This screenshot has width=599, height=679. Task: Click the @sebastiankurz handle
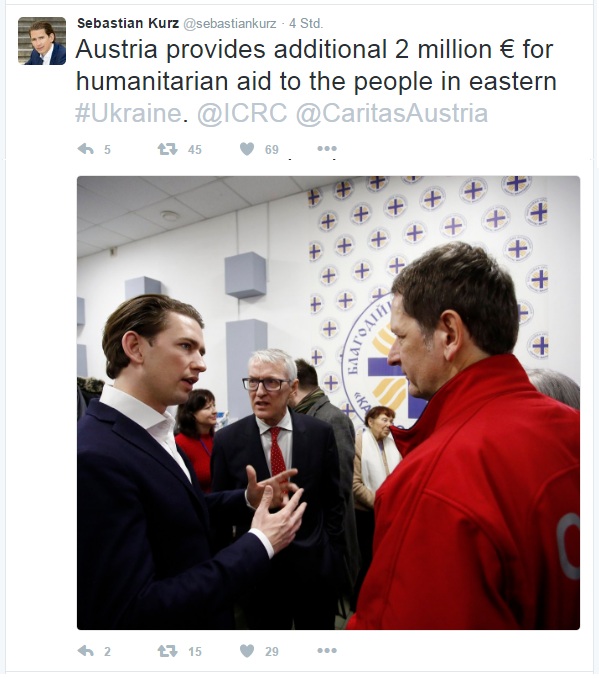pos(230,24)
